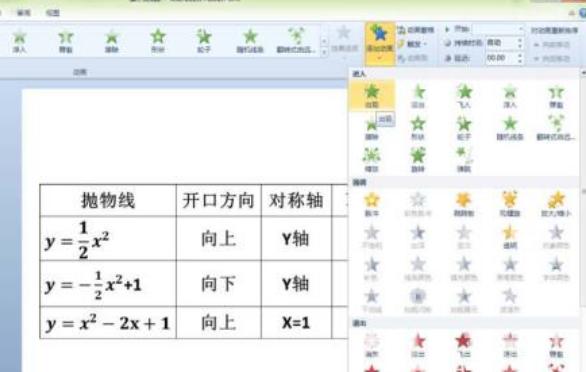Apply 对象颜色 emphasis effect
586x372 pixels.
pyautogui.click(x=556, y=237)
